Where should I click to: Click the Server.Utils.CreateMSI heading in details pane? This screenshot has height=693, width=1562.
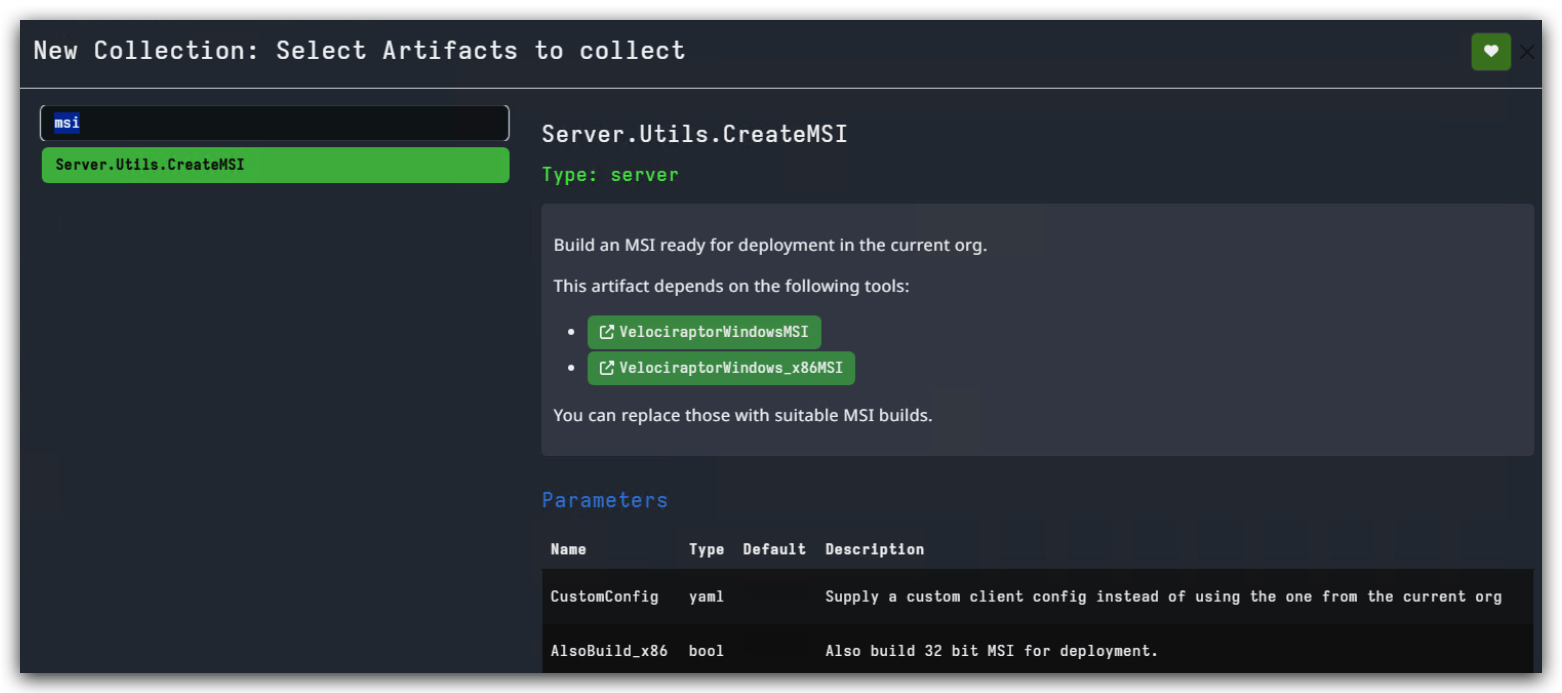pos(694,134)
